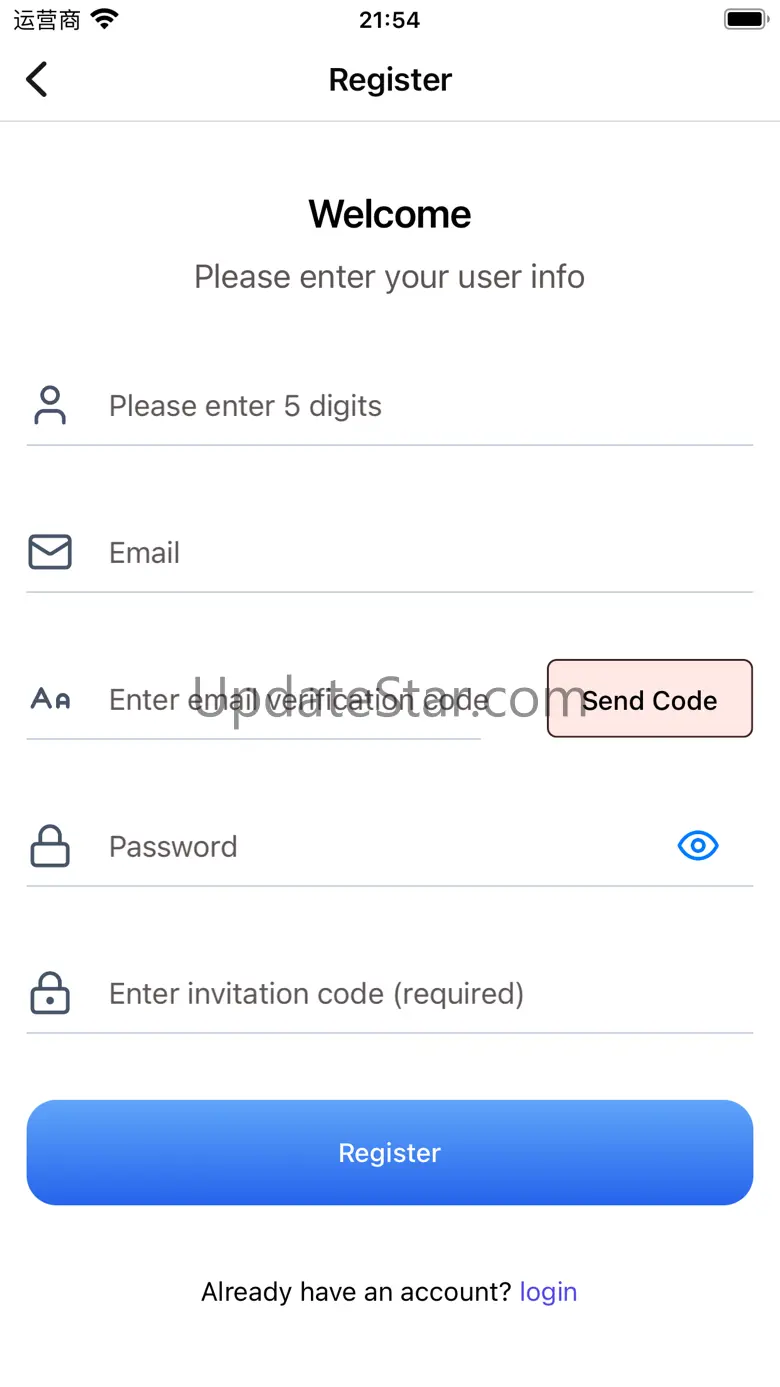
Task: Tap the status bar clock
Action: click(390, 20)
